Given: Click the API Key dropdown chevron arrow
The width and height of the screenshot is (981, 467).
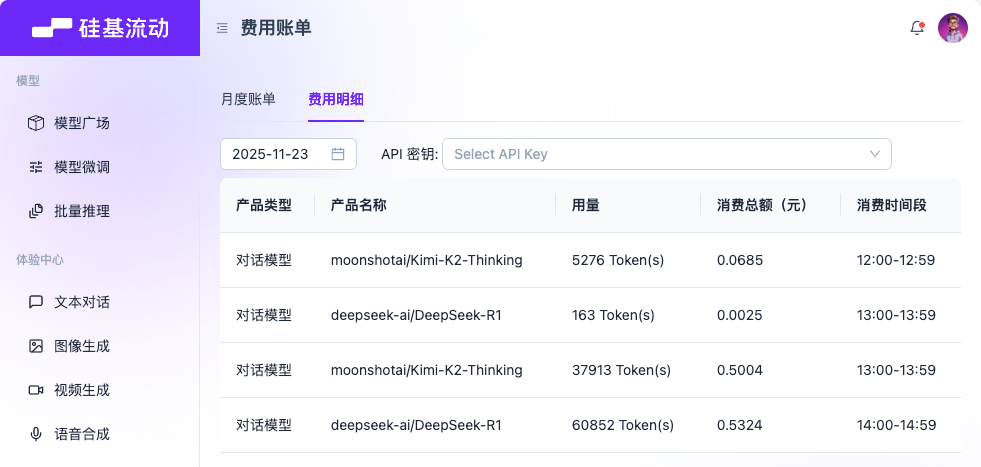Looking at the screenshot, I should pos(875,154).
